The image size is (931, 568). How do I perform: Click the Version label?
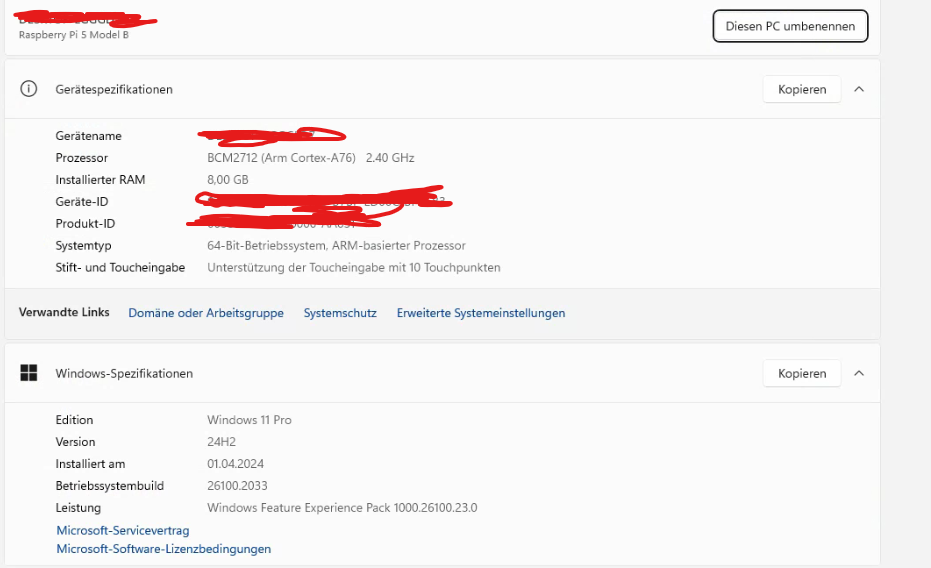pyautogui.click(x=75, y=442)
